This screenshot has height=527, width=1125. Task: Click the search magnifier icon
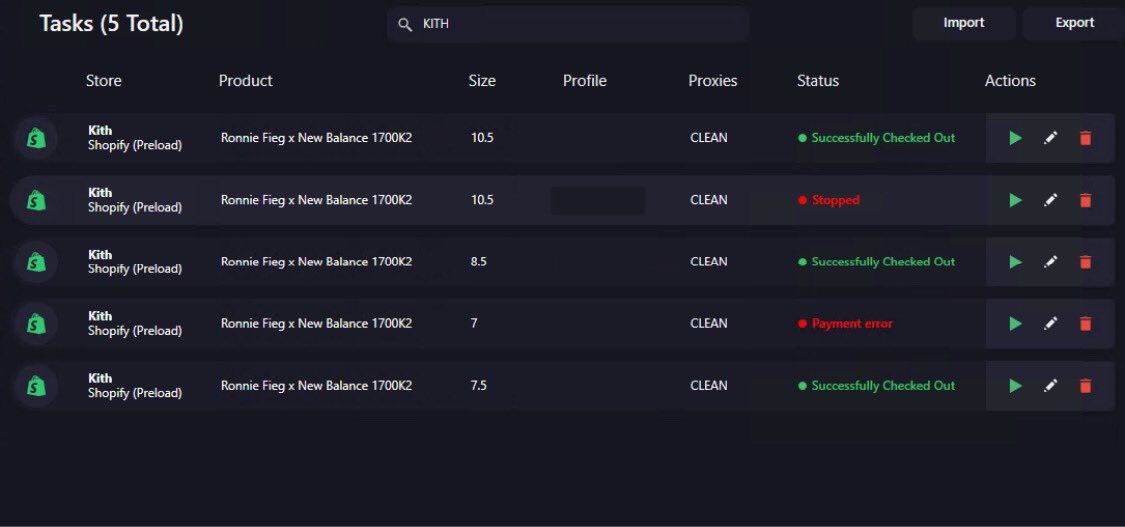(x=405, y=24)
